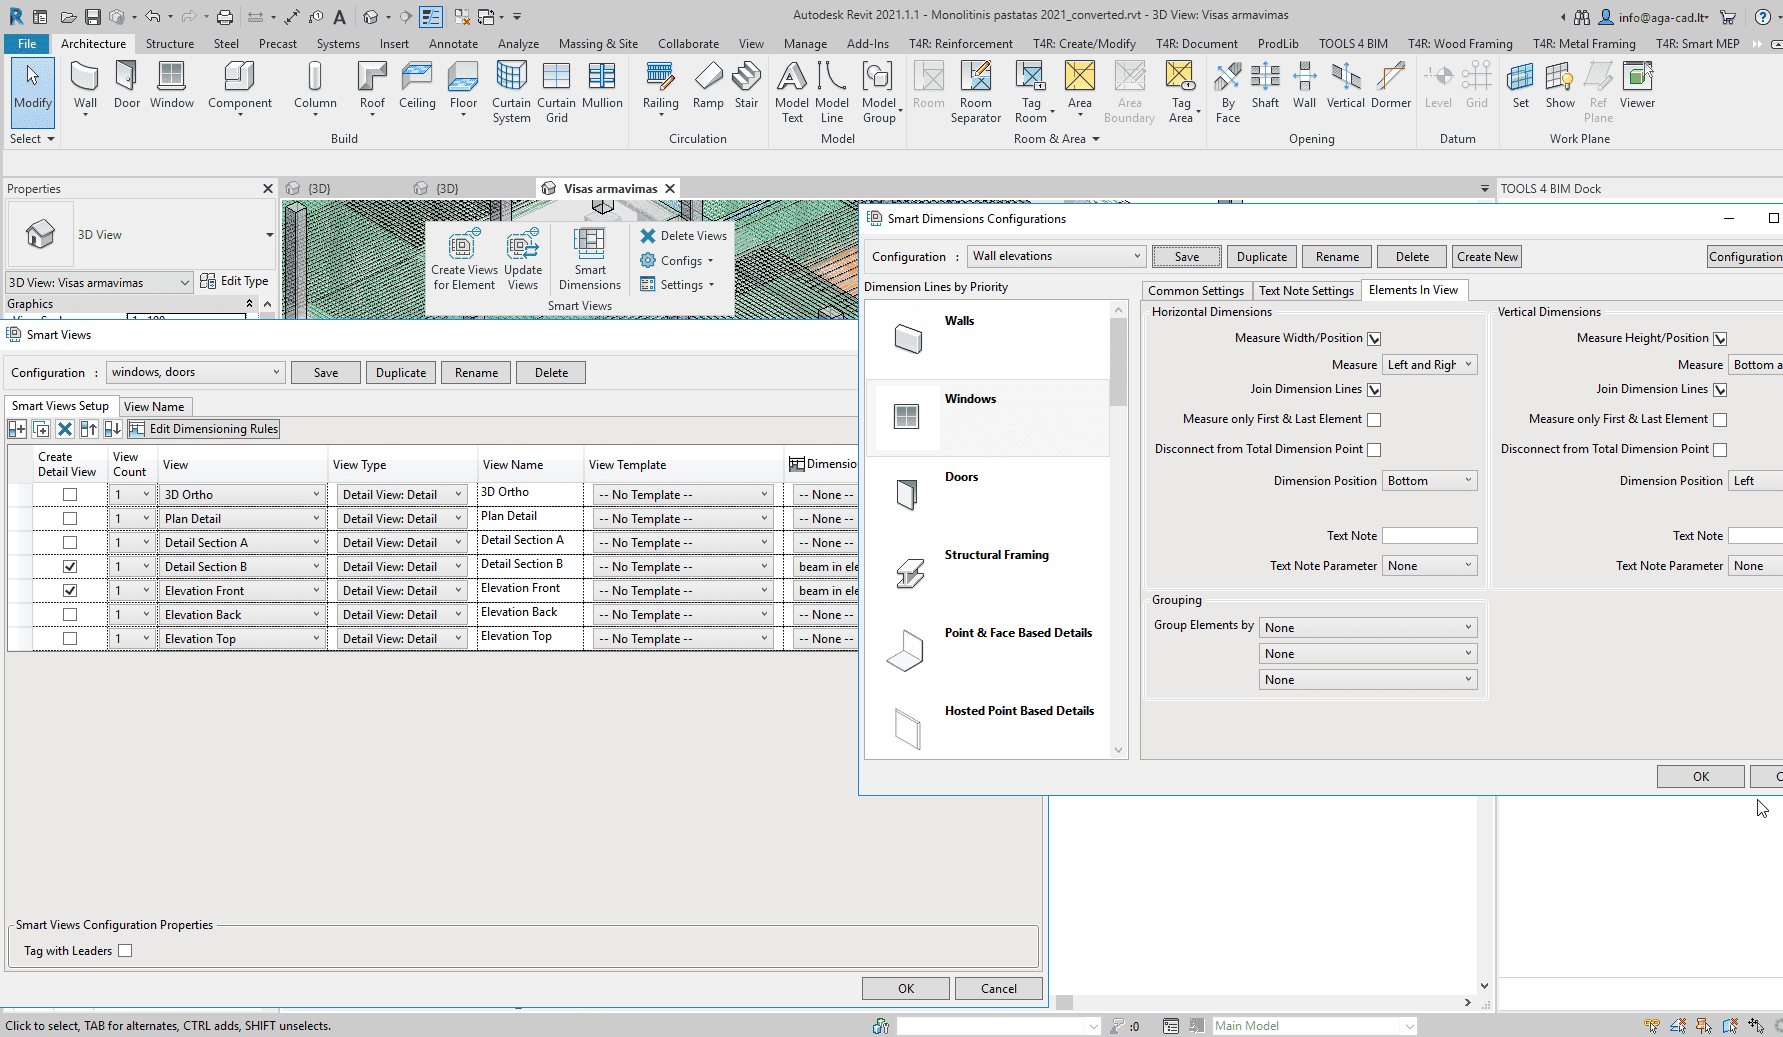Click Duplicate in Smart Views dialog
This screenshot has height=1037, width=1783.
click(x=401, y=373)
